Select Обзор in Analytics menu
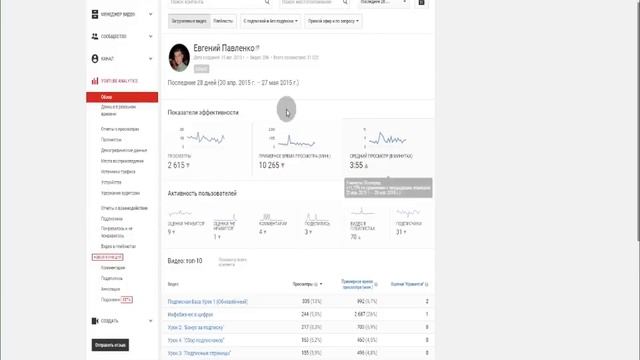Image resolution: width=640 pixels, height=360 pixels. 122,97
